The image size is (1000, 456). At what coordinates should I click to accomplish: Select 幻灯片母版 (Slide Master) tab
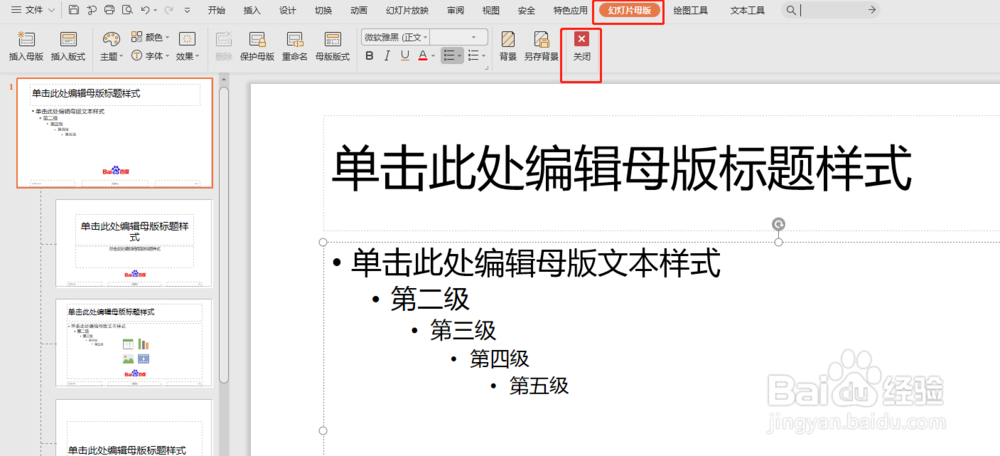tap(629, 10)
